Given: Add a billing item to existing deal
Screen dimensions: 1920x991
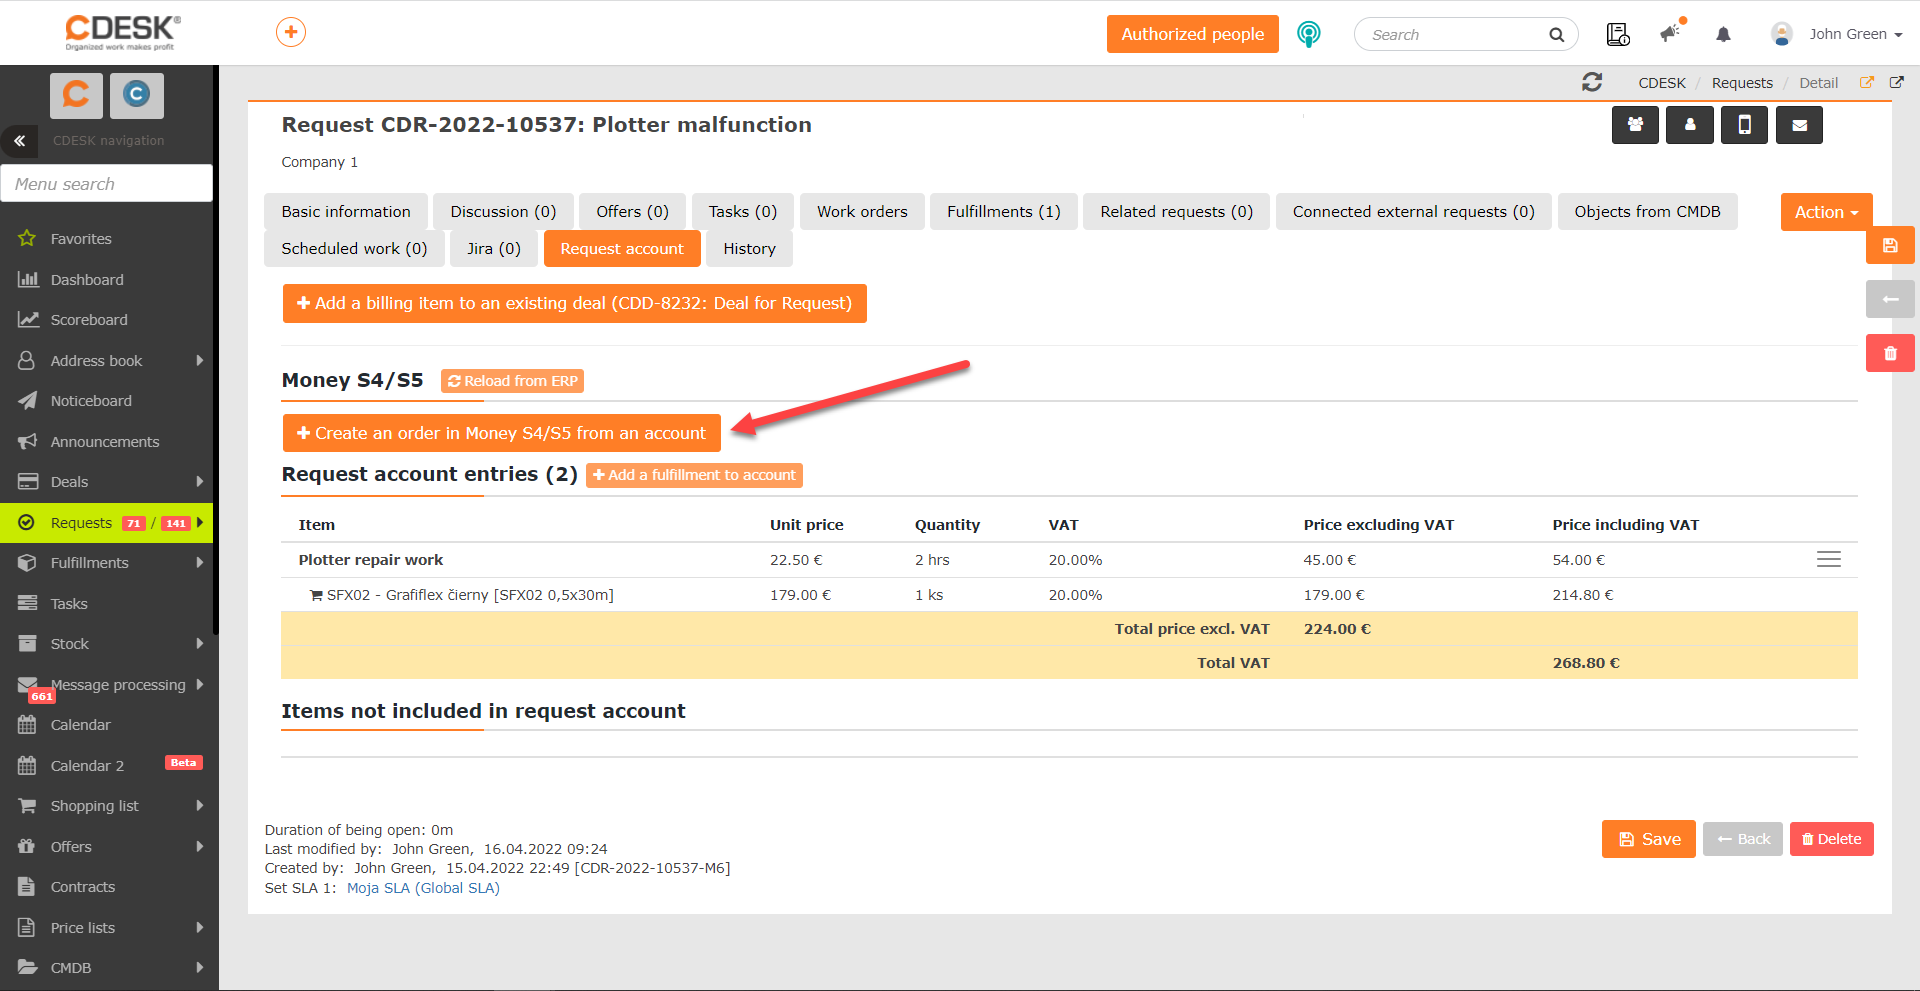Looking at the screenshot, I should click(575, 304).
